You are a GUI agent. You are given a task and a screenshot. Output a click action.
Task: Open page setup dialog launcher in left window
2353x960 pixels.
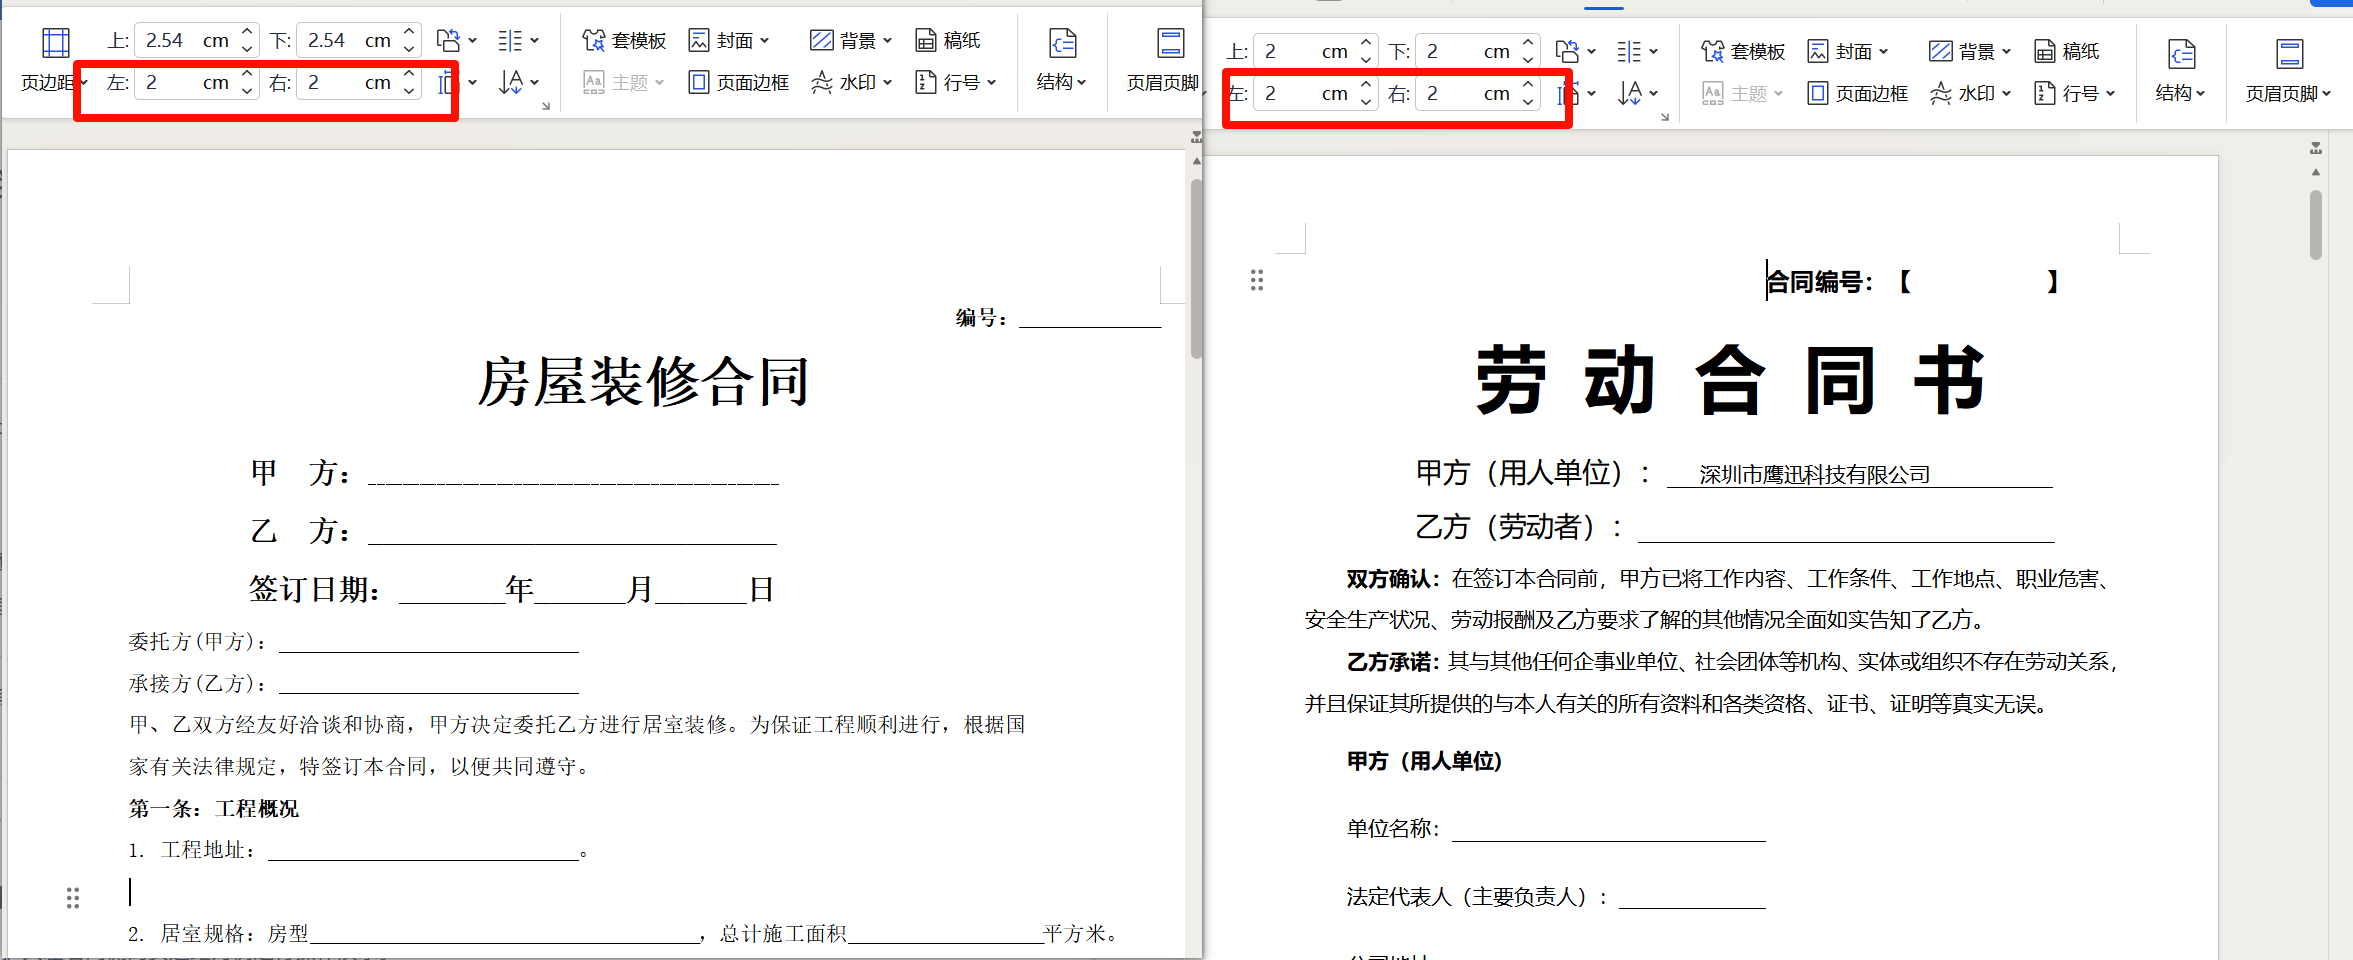coord(546,106)
